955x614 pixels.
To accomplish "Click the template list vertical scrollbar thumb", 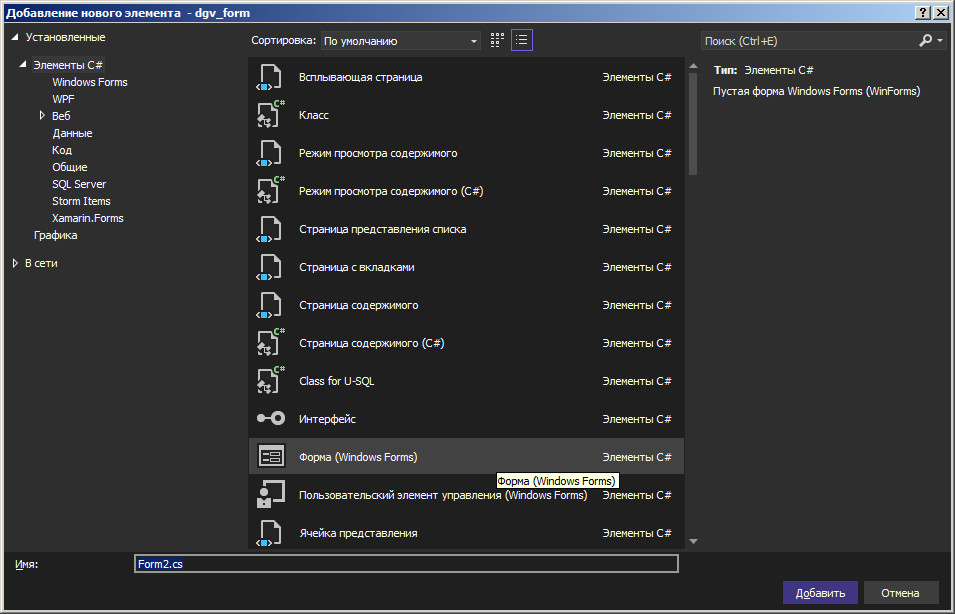I will pos(692,124).
